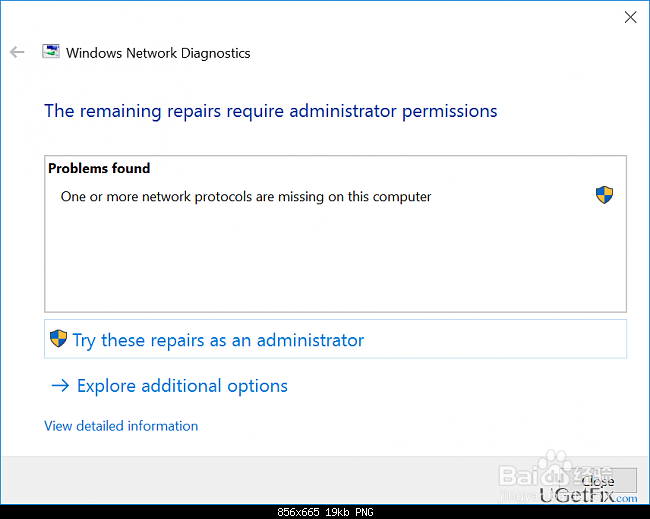Viewport: 650px width, 519px height.
Task: Close the dialog with the top-right X
Action: [x=630, y=17]
